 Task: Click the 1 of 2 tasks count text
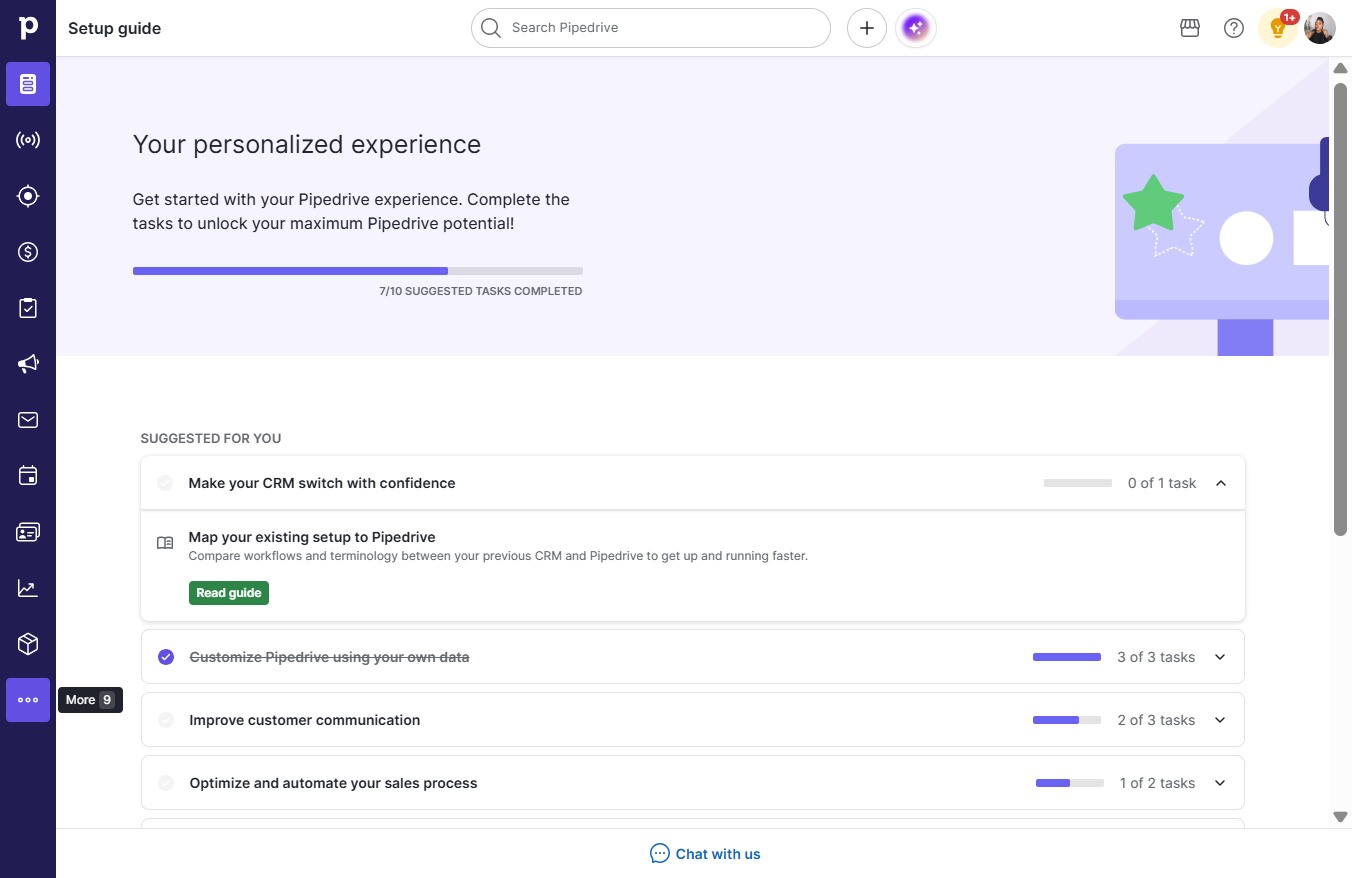tap(1158, 783)
